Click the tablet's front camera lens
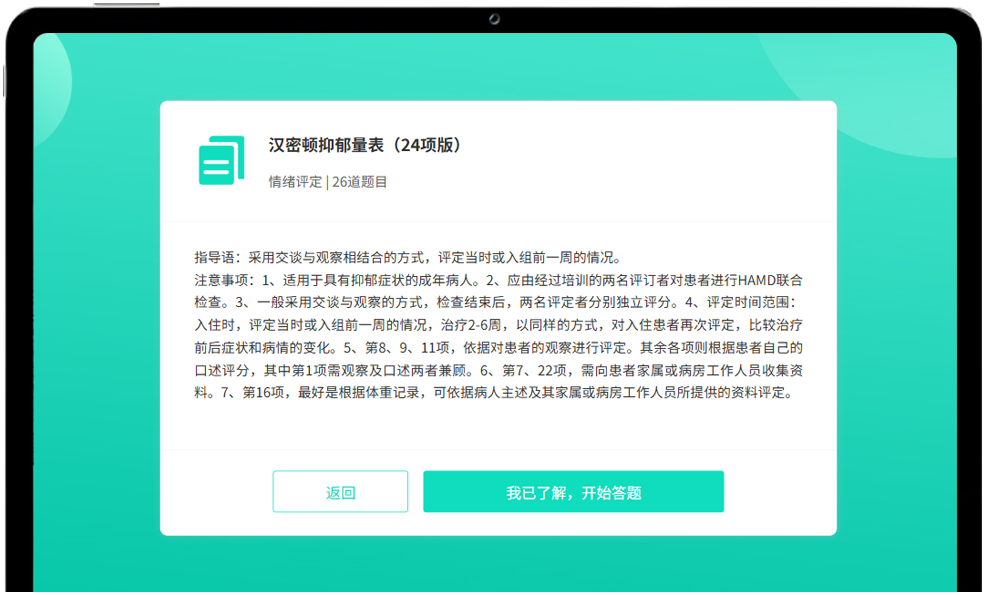984x595 pixels. pyautogui.click(x=493, y=20)
